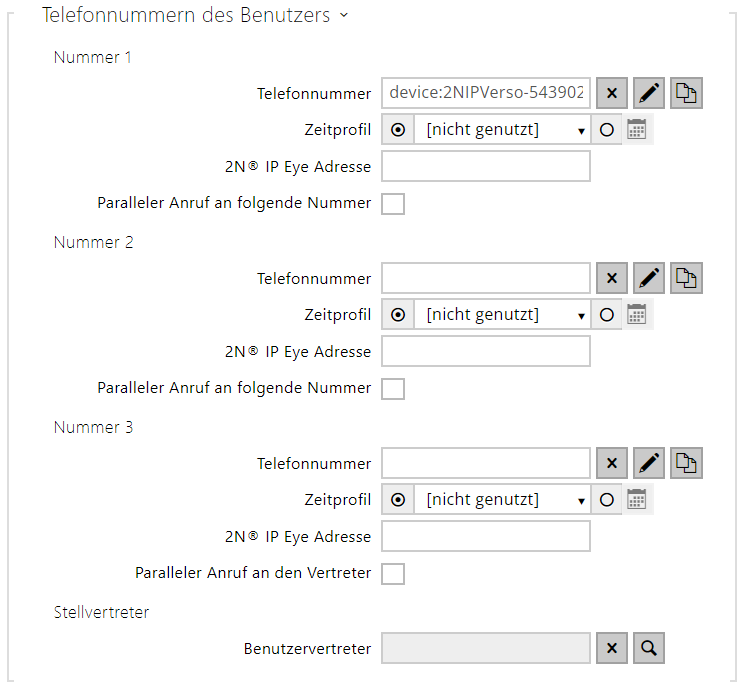Clear the Benutzervertreter field with X icon
This screenshot has height=690, width=742.
coord(612,648)
